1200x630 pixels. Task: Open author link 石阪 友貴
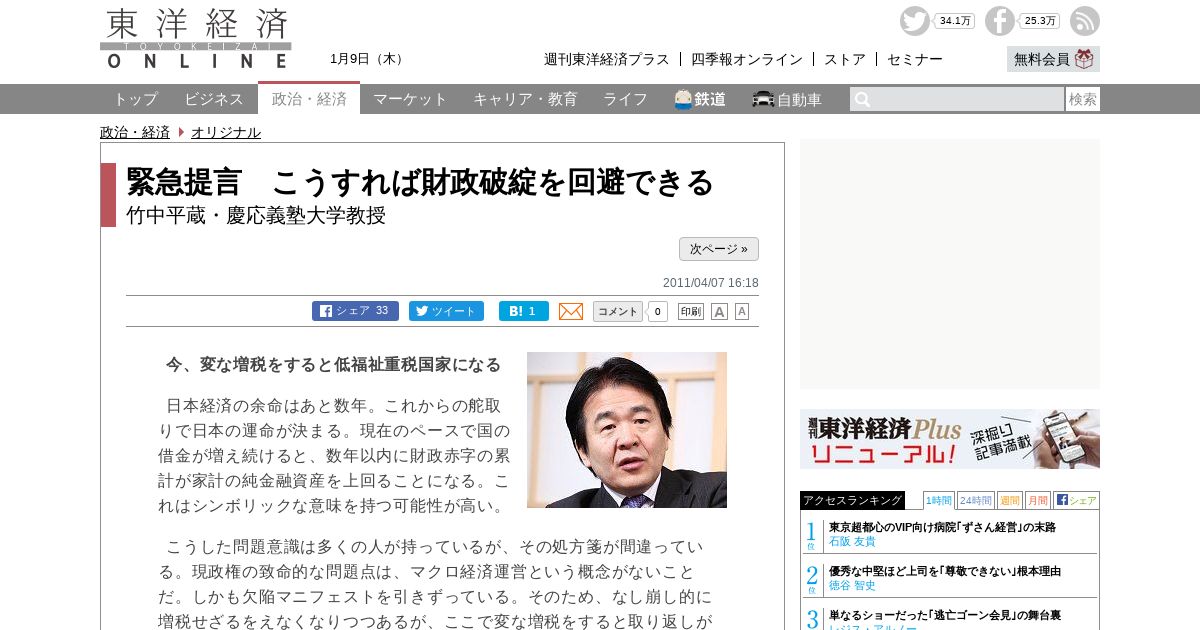pos(852,541)
